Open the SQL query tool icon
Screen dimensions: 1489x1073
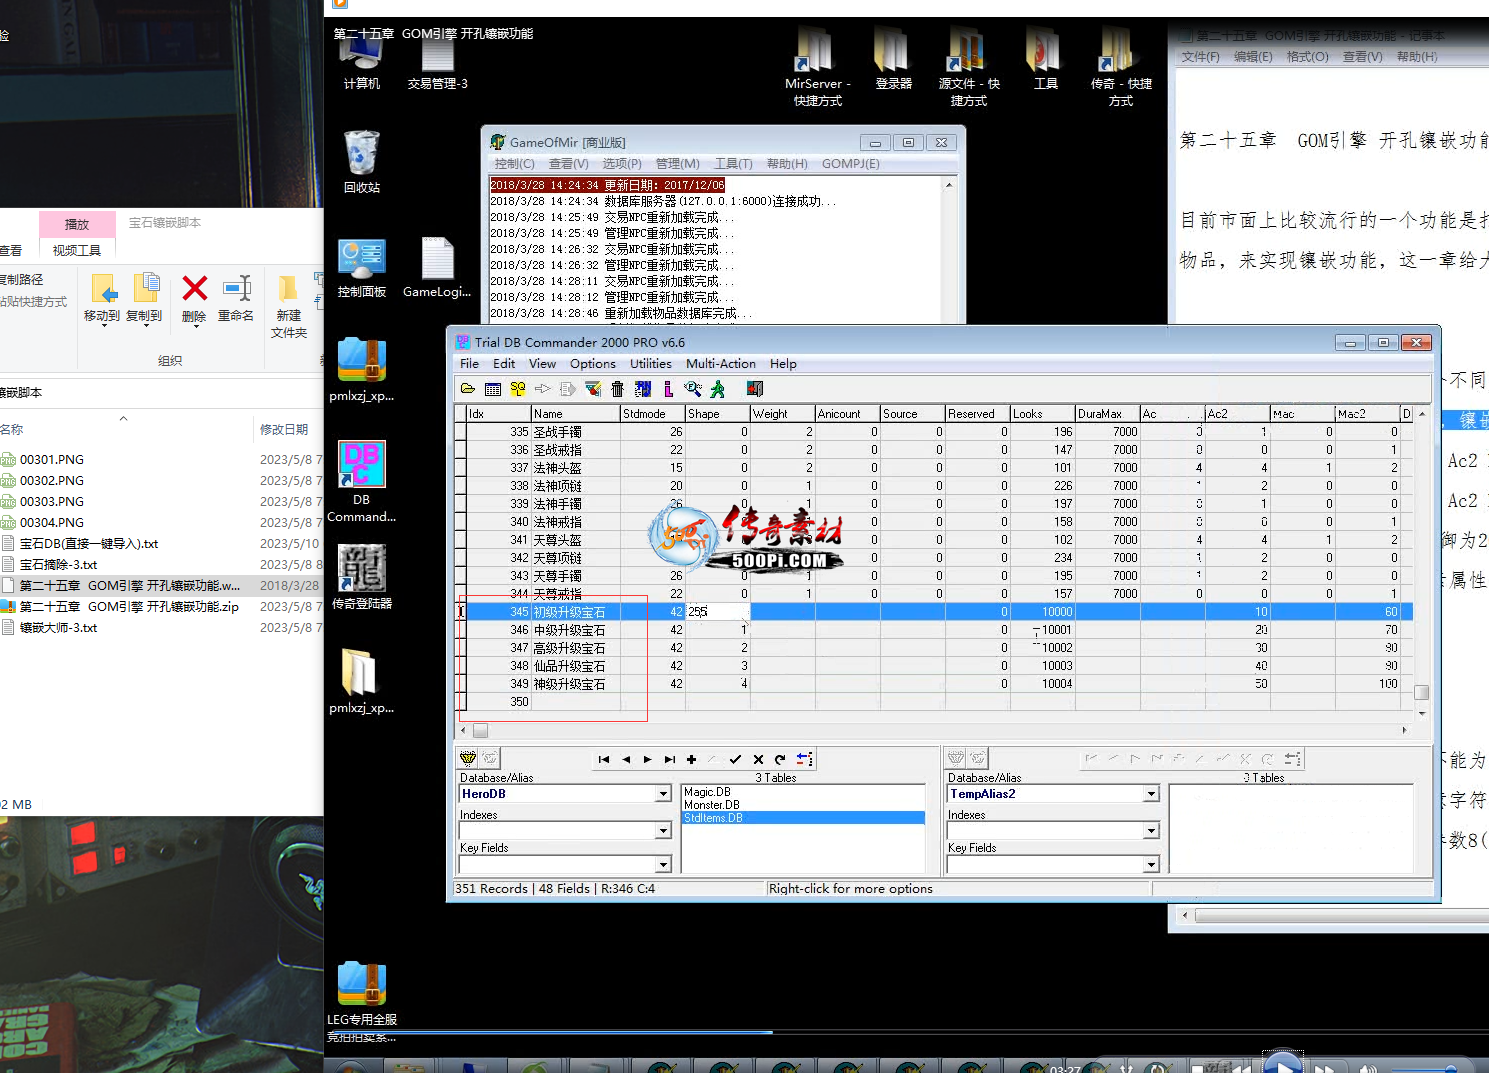[518, 389]
